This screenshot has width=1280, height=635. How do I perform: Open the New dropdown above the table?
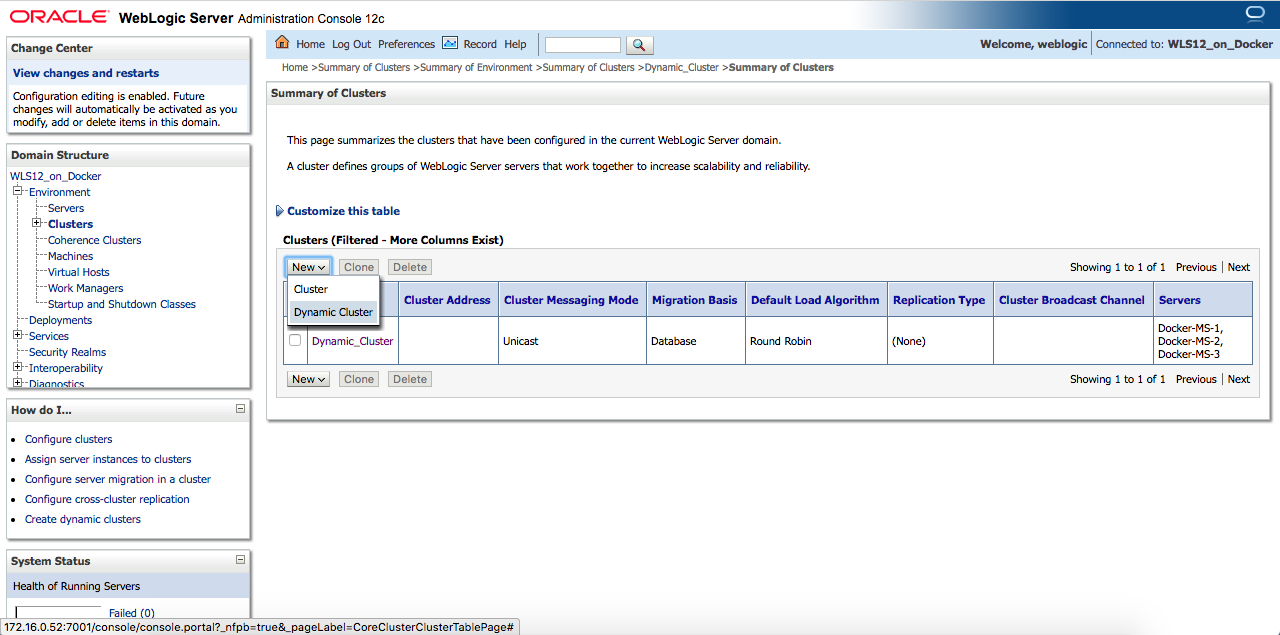(308, 267)
